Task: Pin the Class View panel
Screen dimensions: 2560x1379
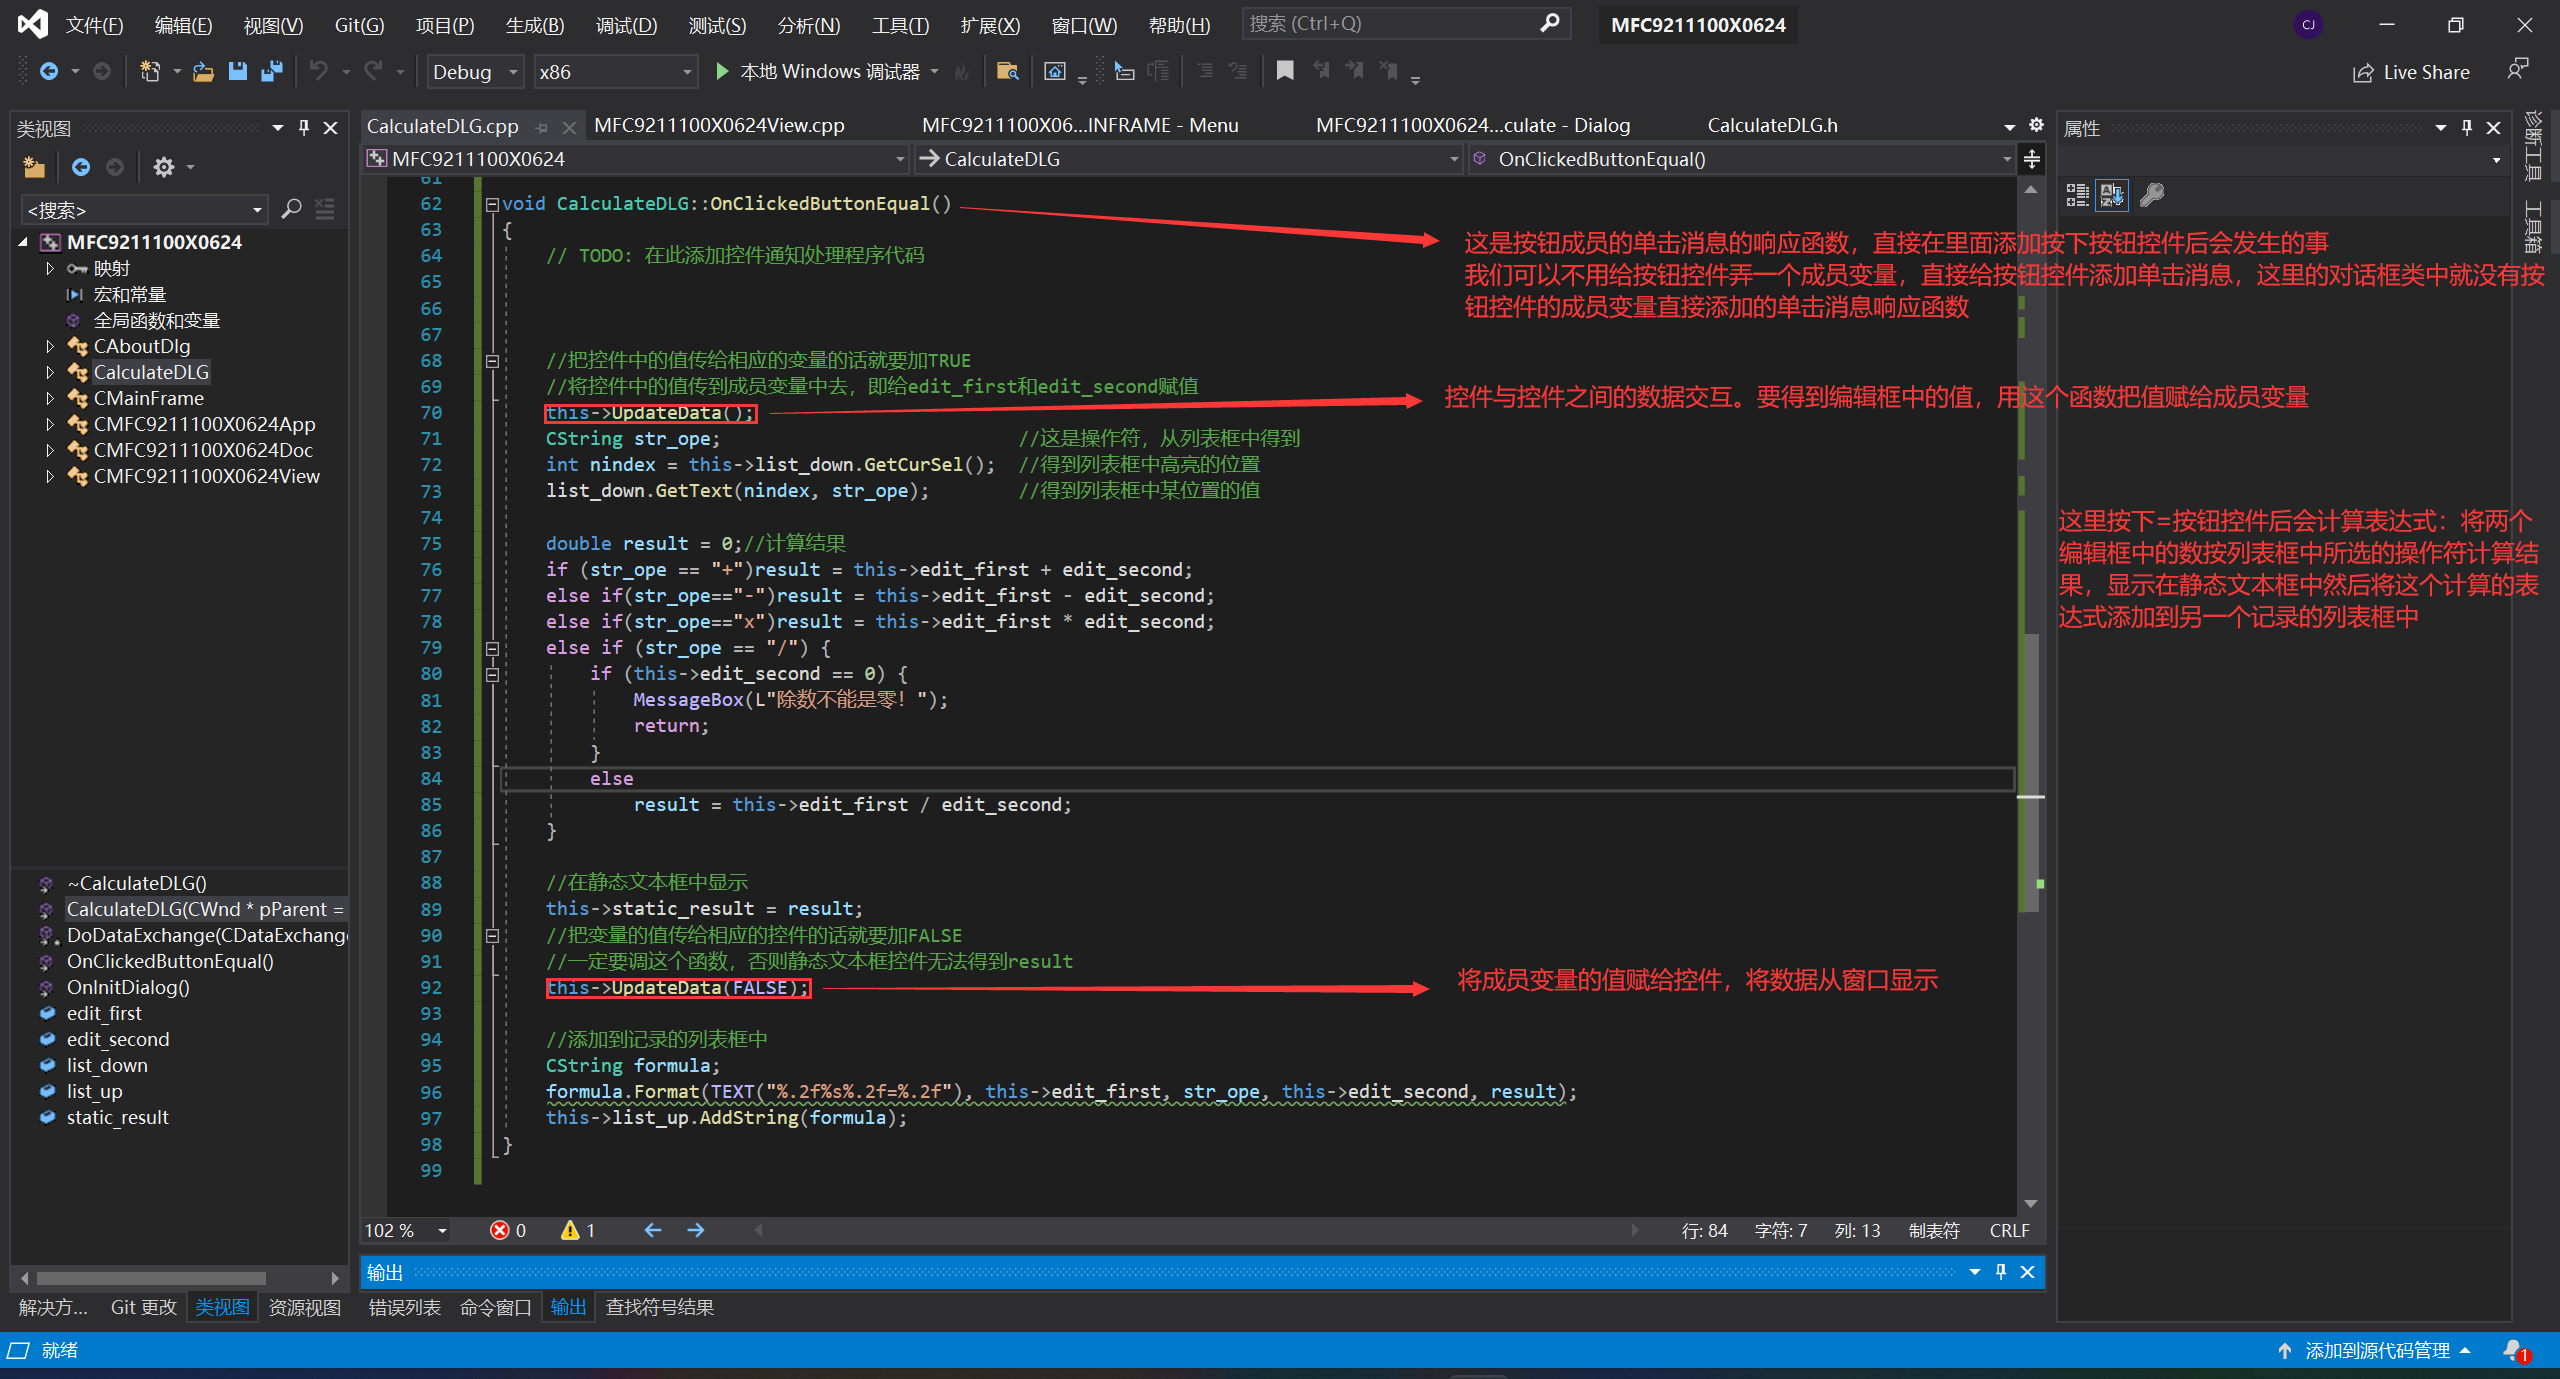Action: tap(304, 128)
